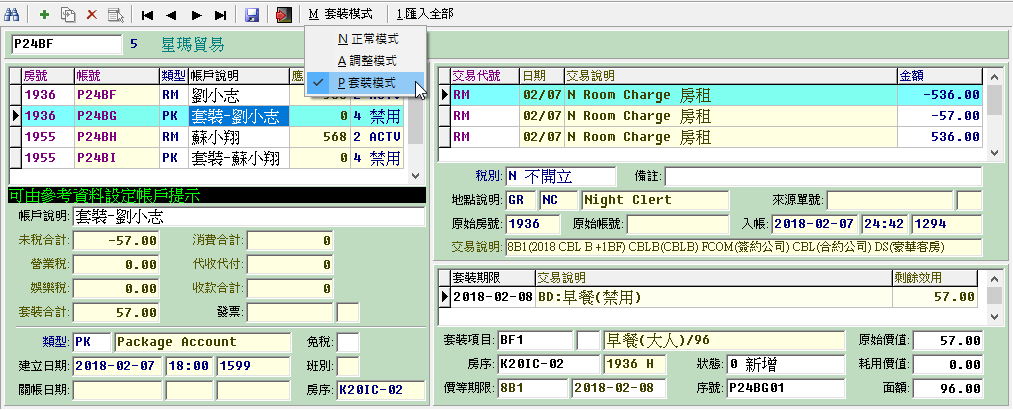Click the binoculars search icon

pos(12,15)
